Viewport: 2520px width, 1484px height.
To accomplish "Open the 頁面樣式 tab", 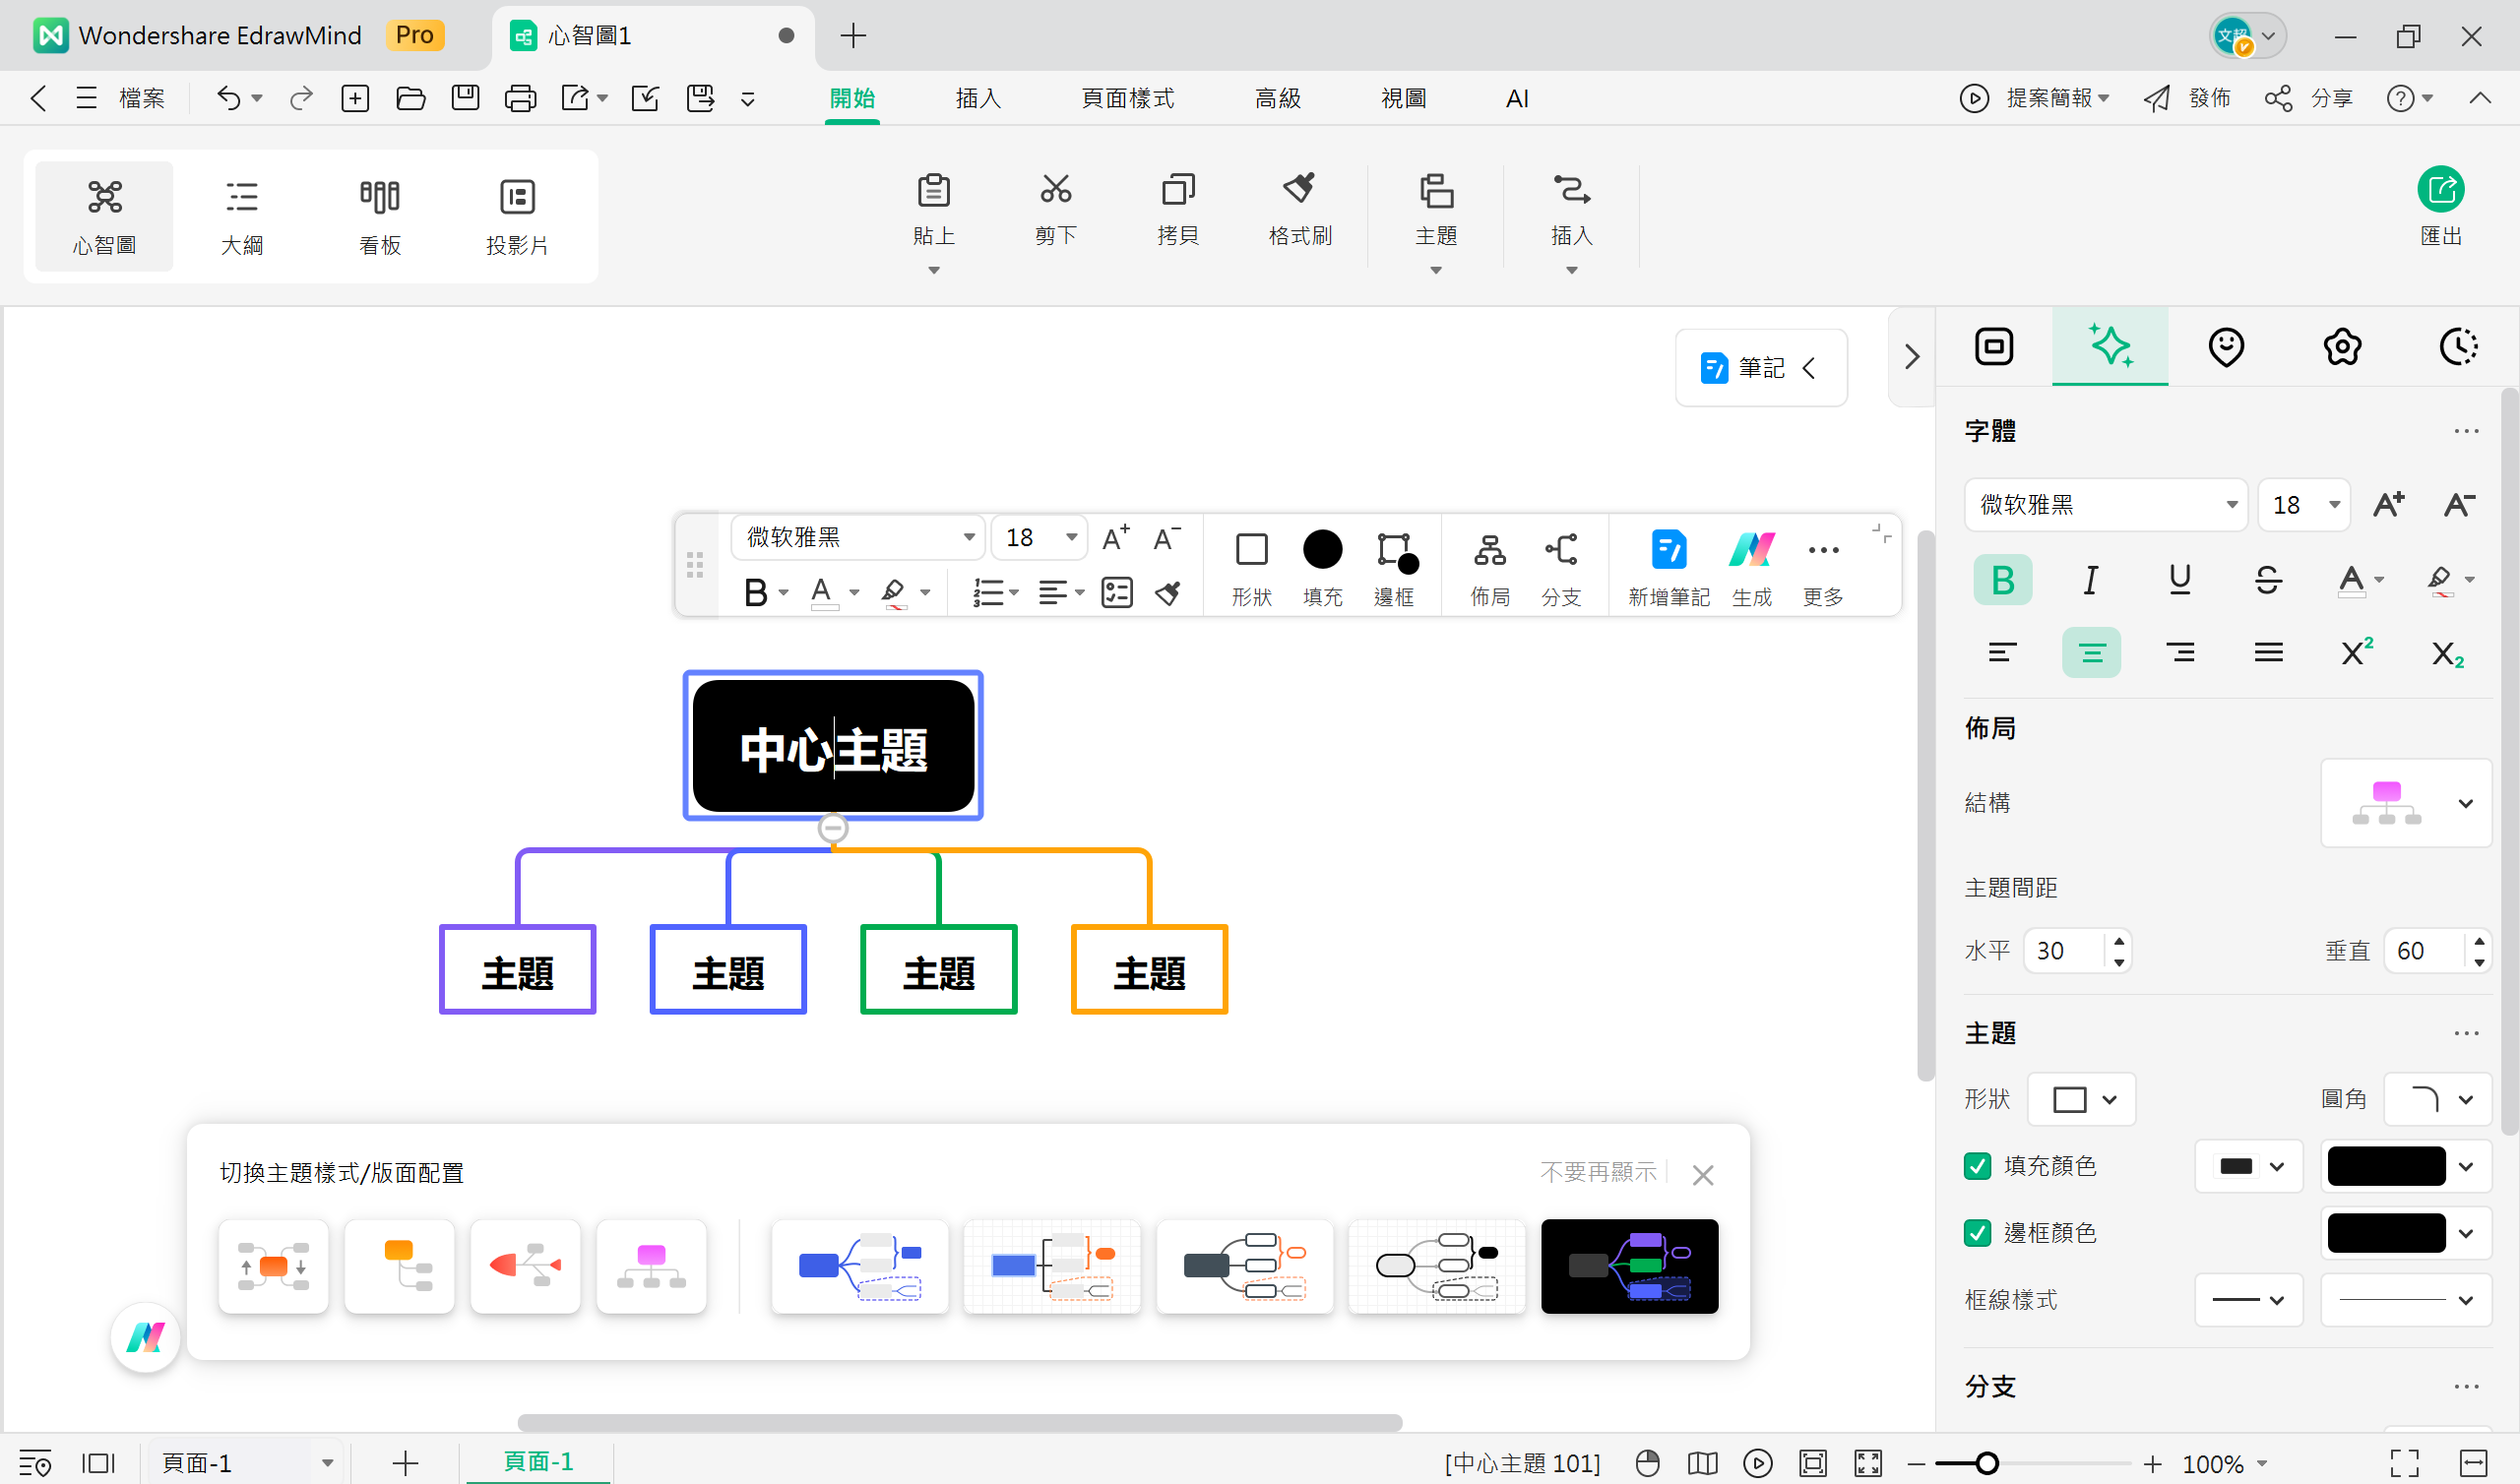I will coord(1127,98).
